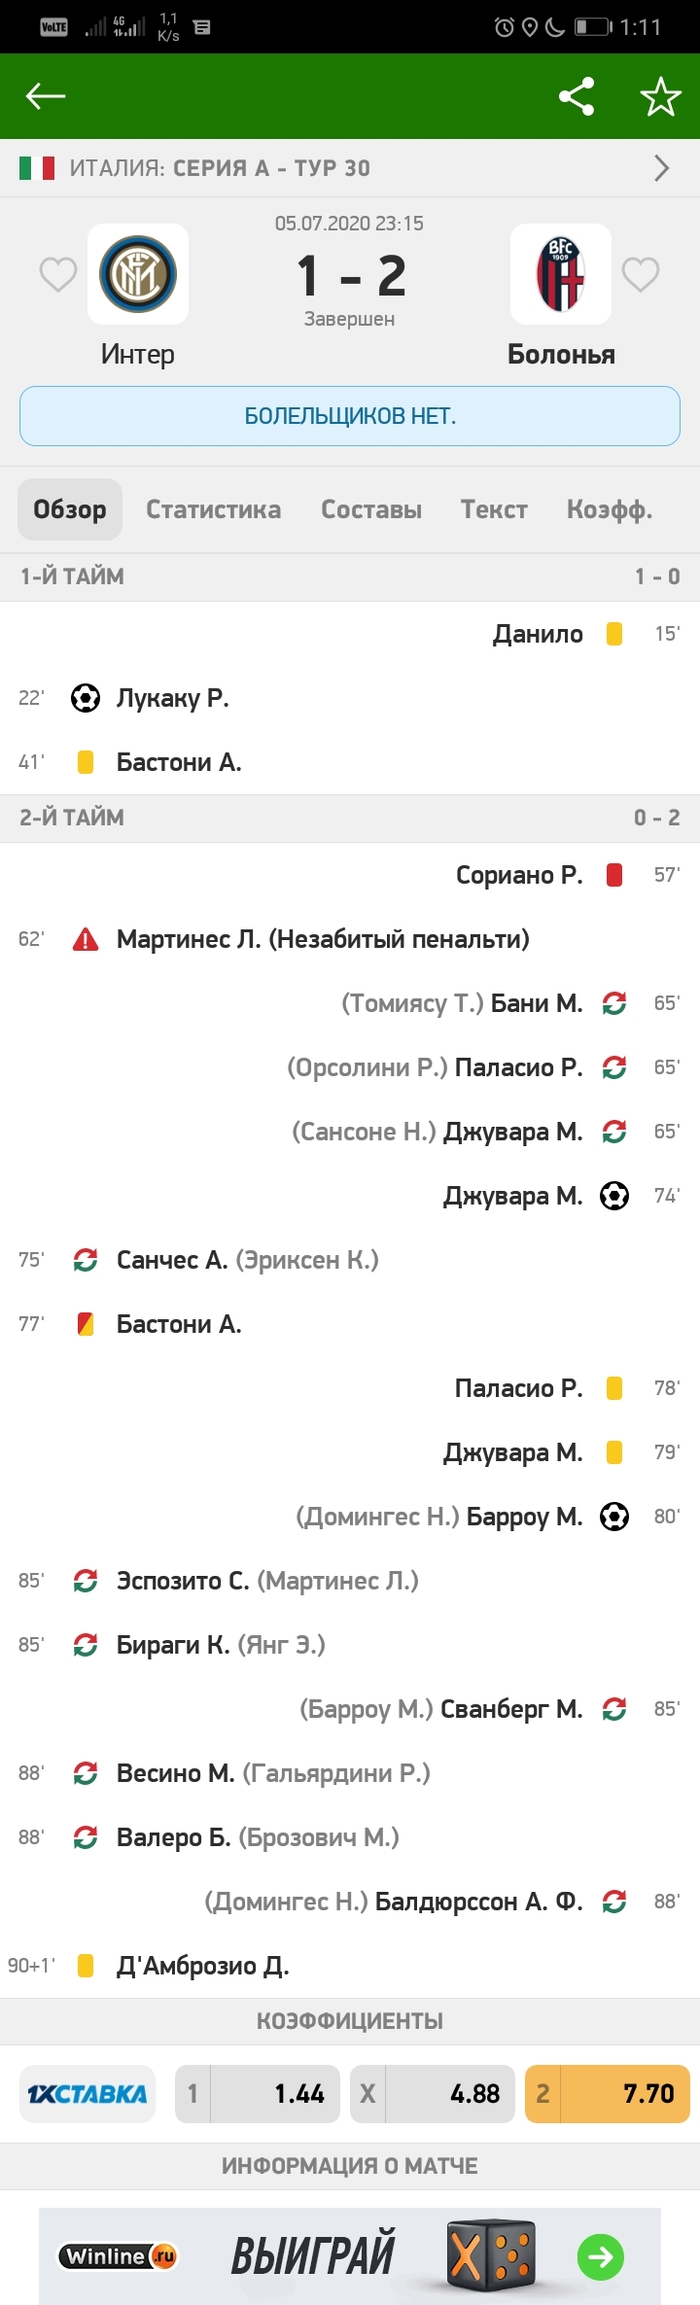700x2305 pixels.
Task: Share this match via share icon
Action: click(576, 96)
